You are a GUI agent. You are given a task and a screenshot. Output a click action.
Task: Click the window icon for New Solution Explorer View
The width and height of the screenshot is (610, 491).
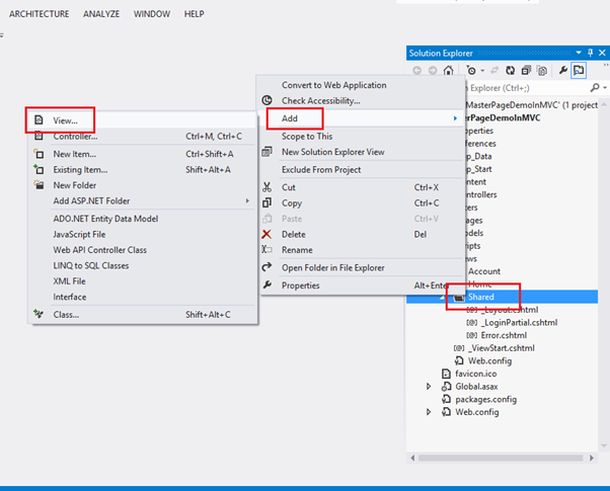pos(267,151)
